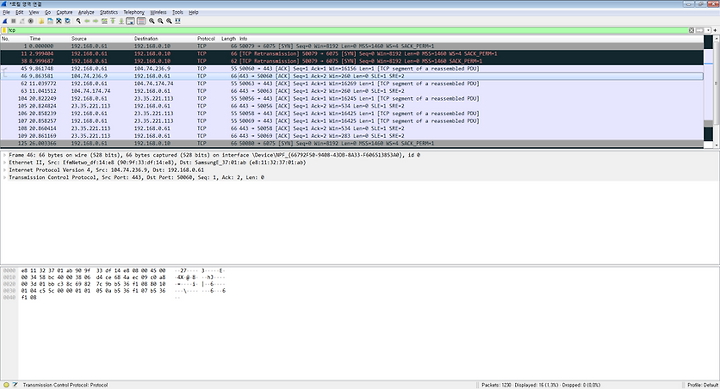Open the Statistics menu
This screenshot has width=720, height=389.
coord(109,12)
